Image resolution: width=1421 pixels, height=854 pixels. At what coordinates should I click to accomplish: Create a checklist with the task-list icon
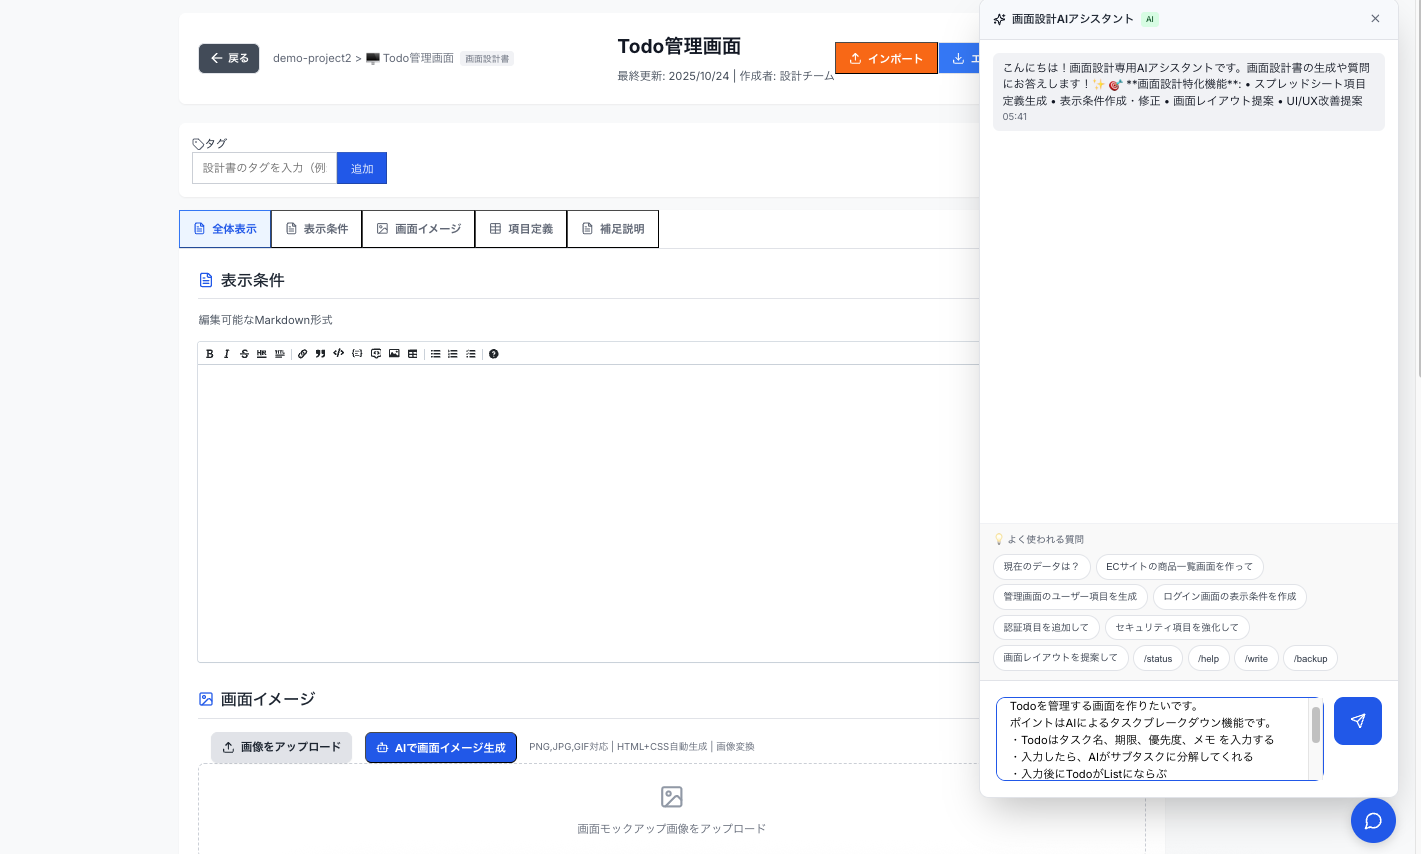coord(471,354)
